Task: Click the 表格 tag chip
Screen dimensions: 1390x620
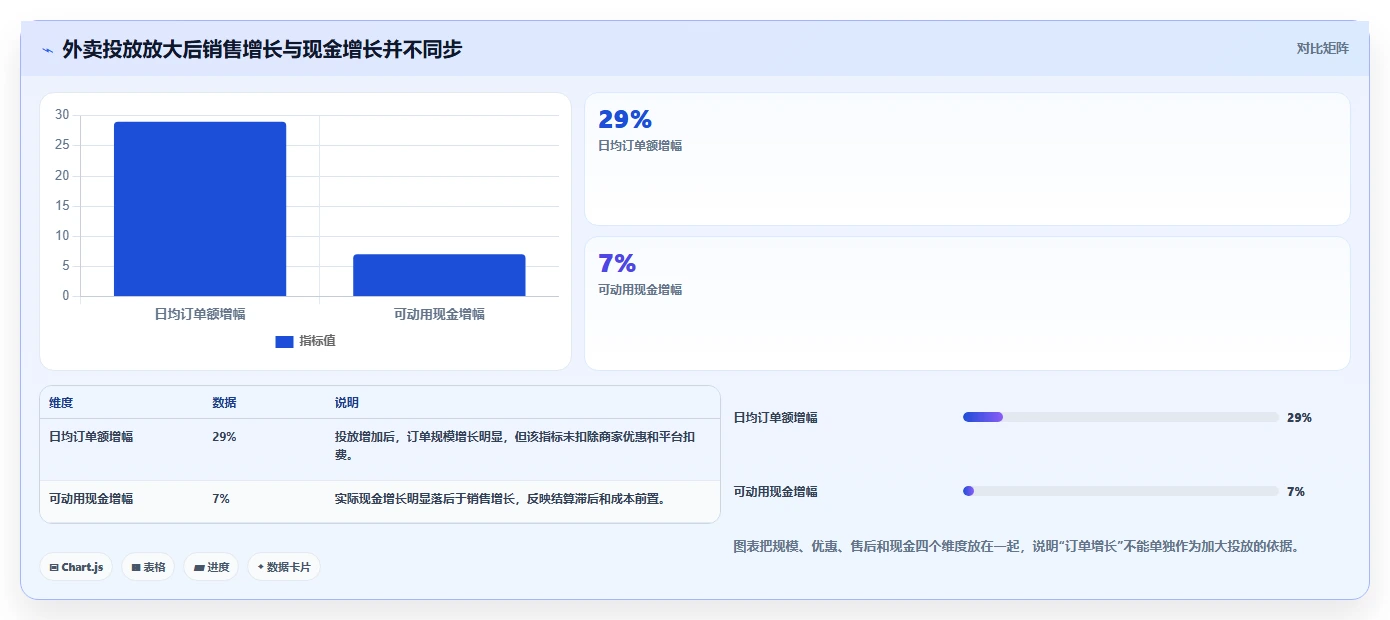Action: click(148, 567)
